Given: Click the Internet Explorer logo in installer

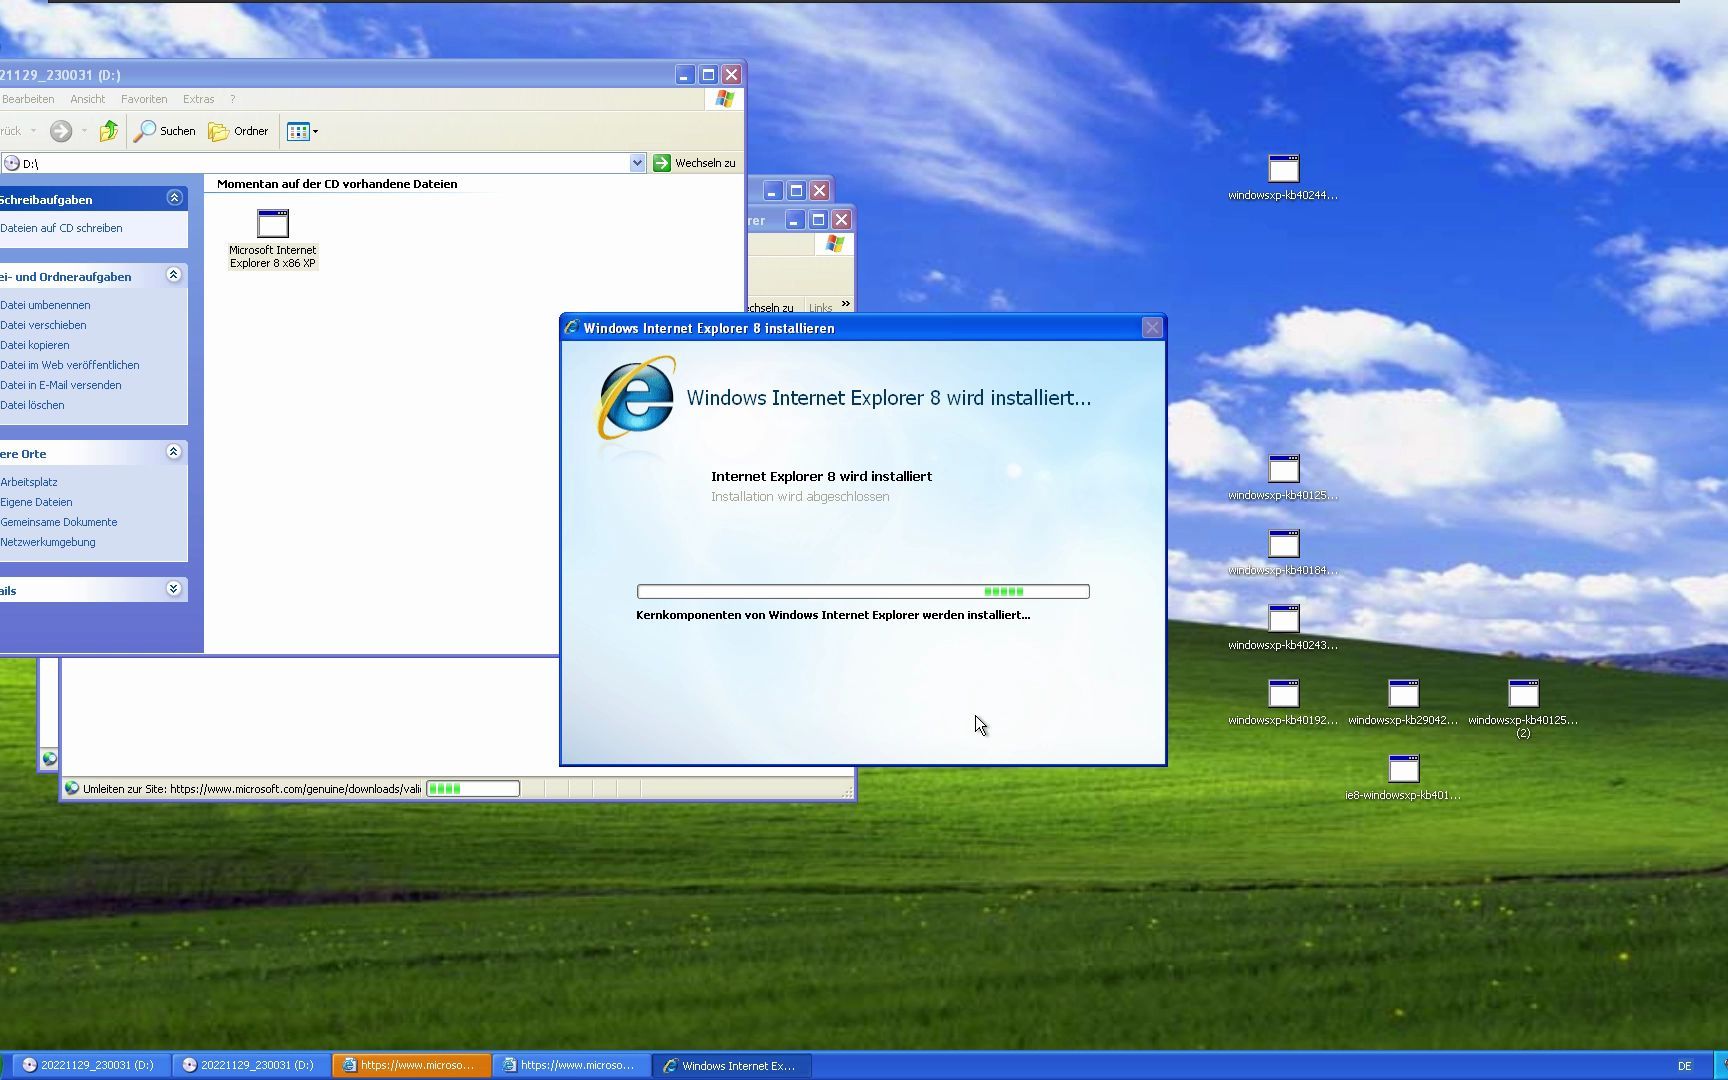Looking at the screenshot, I should click(x=635, y=399).
